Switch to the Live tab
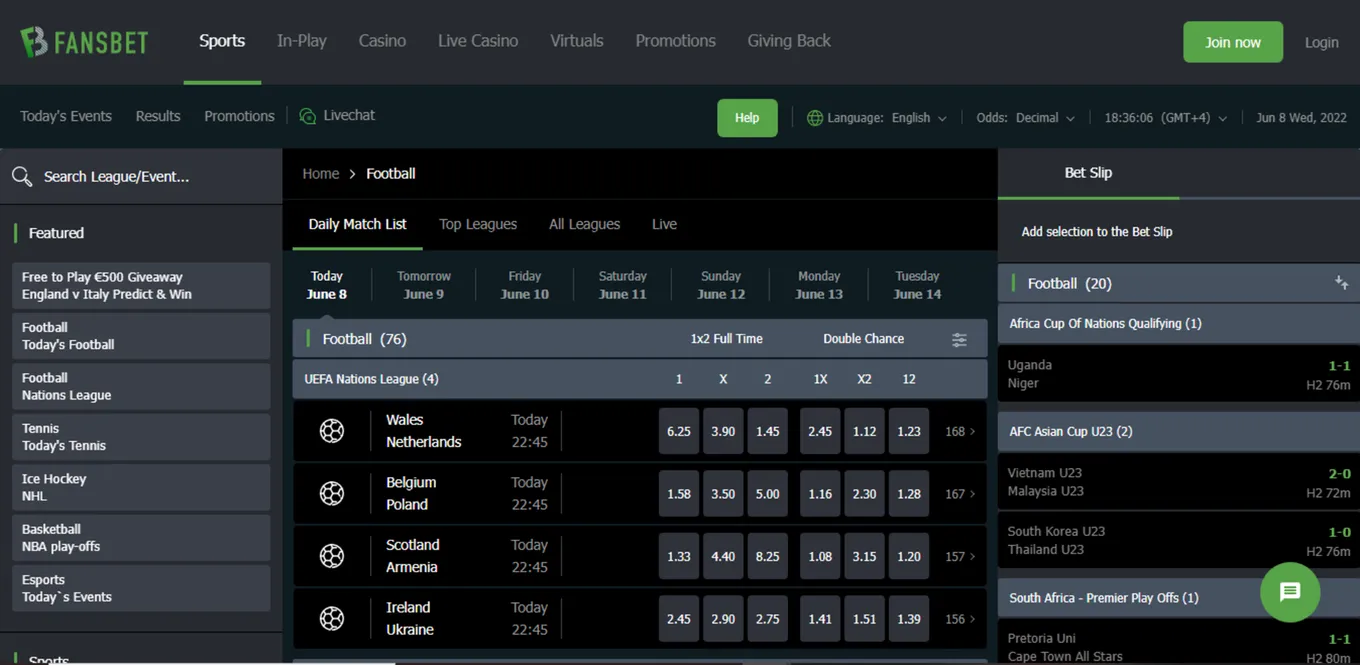Screen dimensions: 1360x665 pyautogui.click(x=664, y=224)
